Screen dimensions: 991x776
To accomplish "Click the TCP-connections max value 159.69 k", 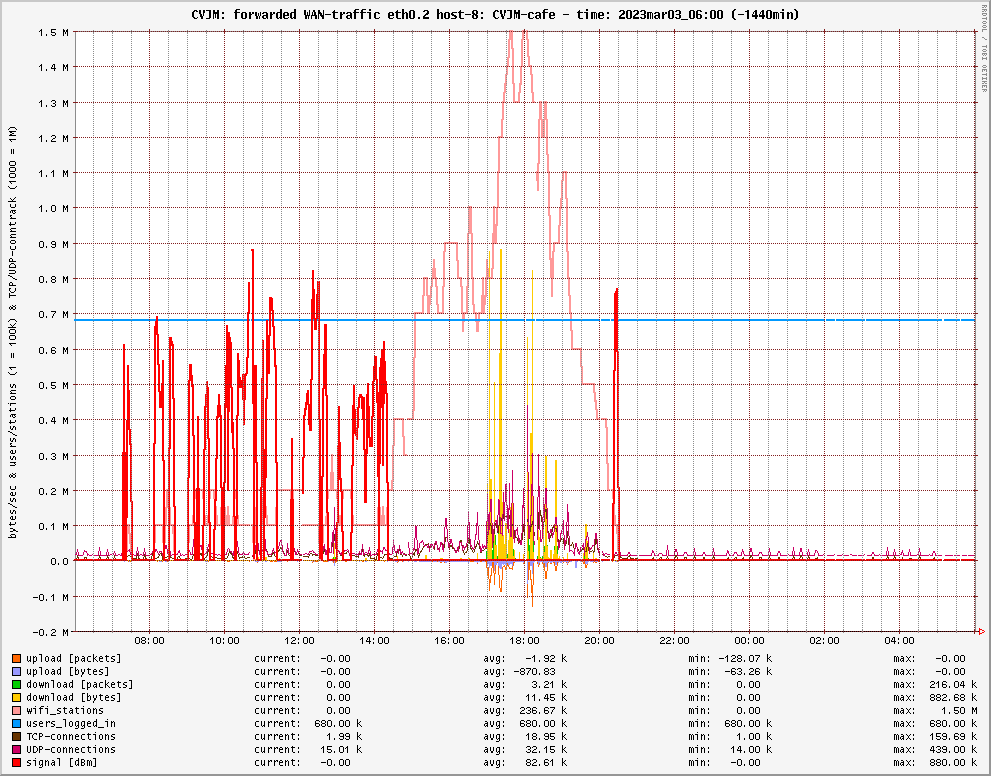I will tap(953, 736).
